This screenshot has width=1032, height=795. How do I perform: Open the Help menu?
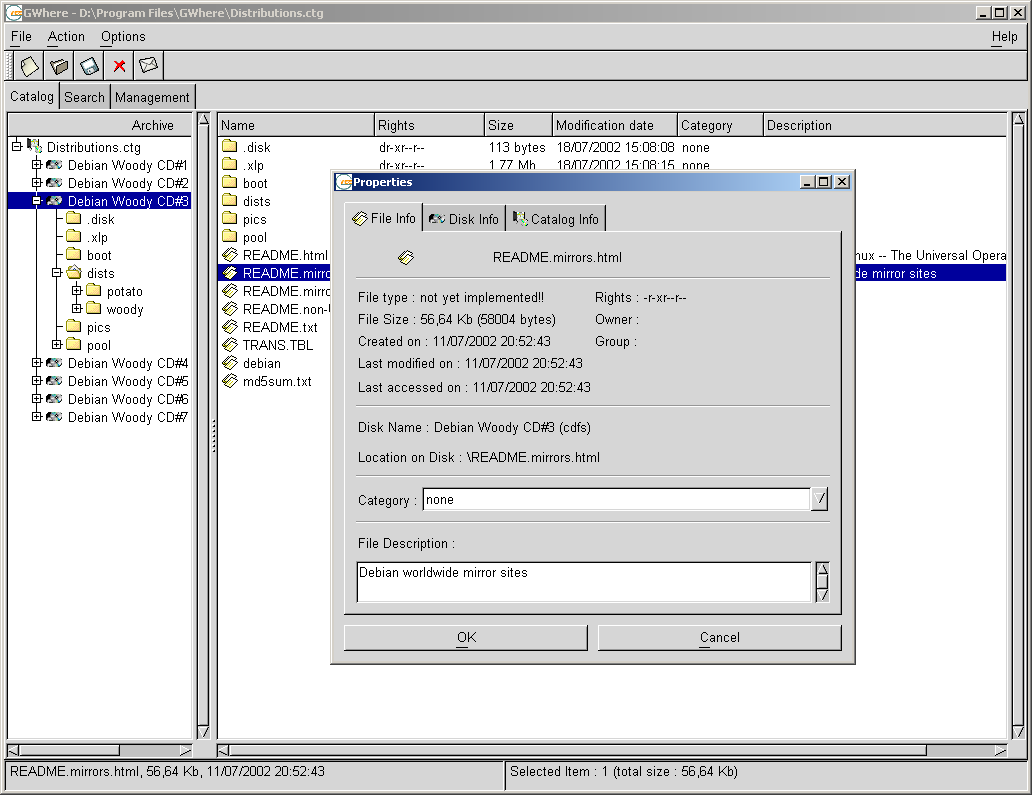[x=1004, y=37]
